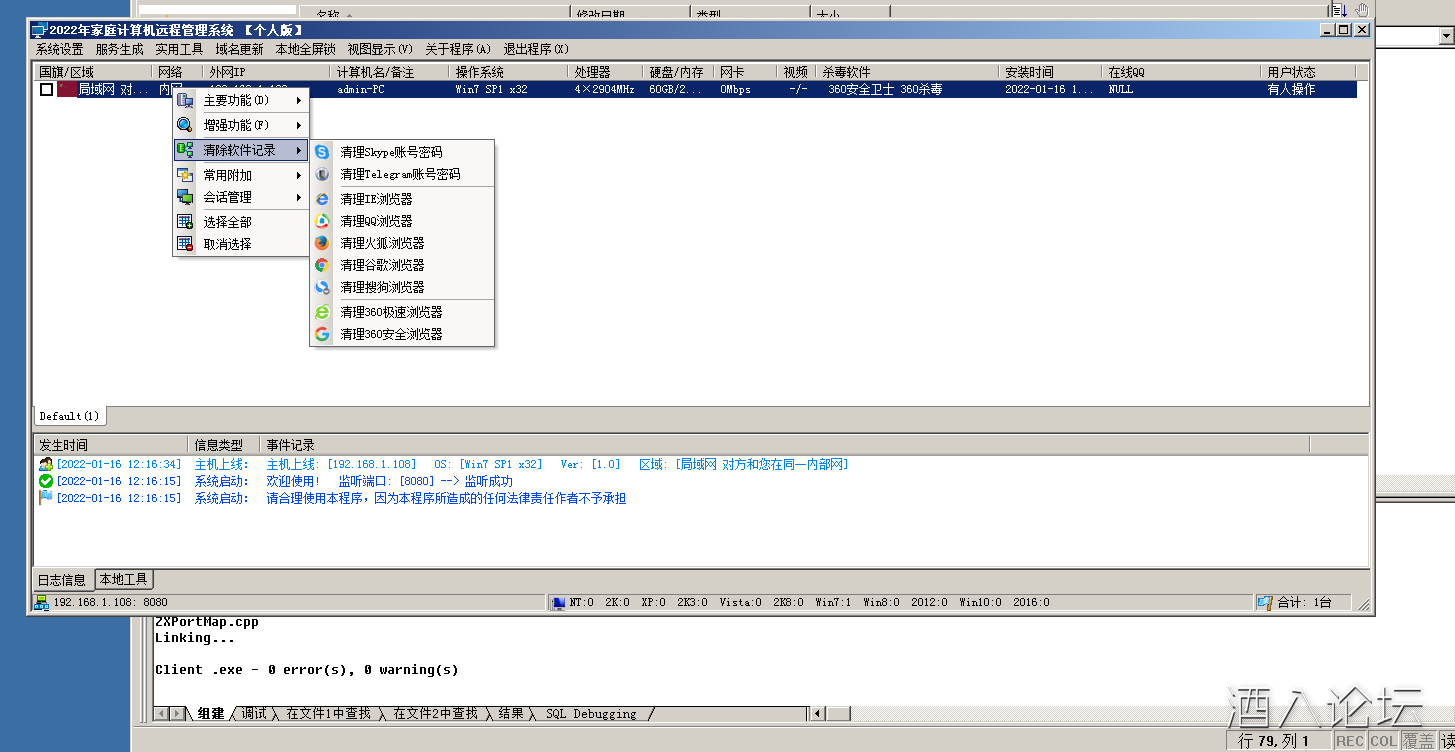The image size is (1455, 752).
Task: Click the icon beside 清除软件记录
Action: pos(185,150)
